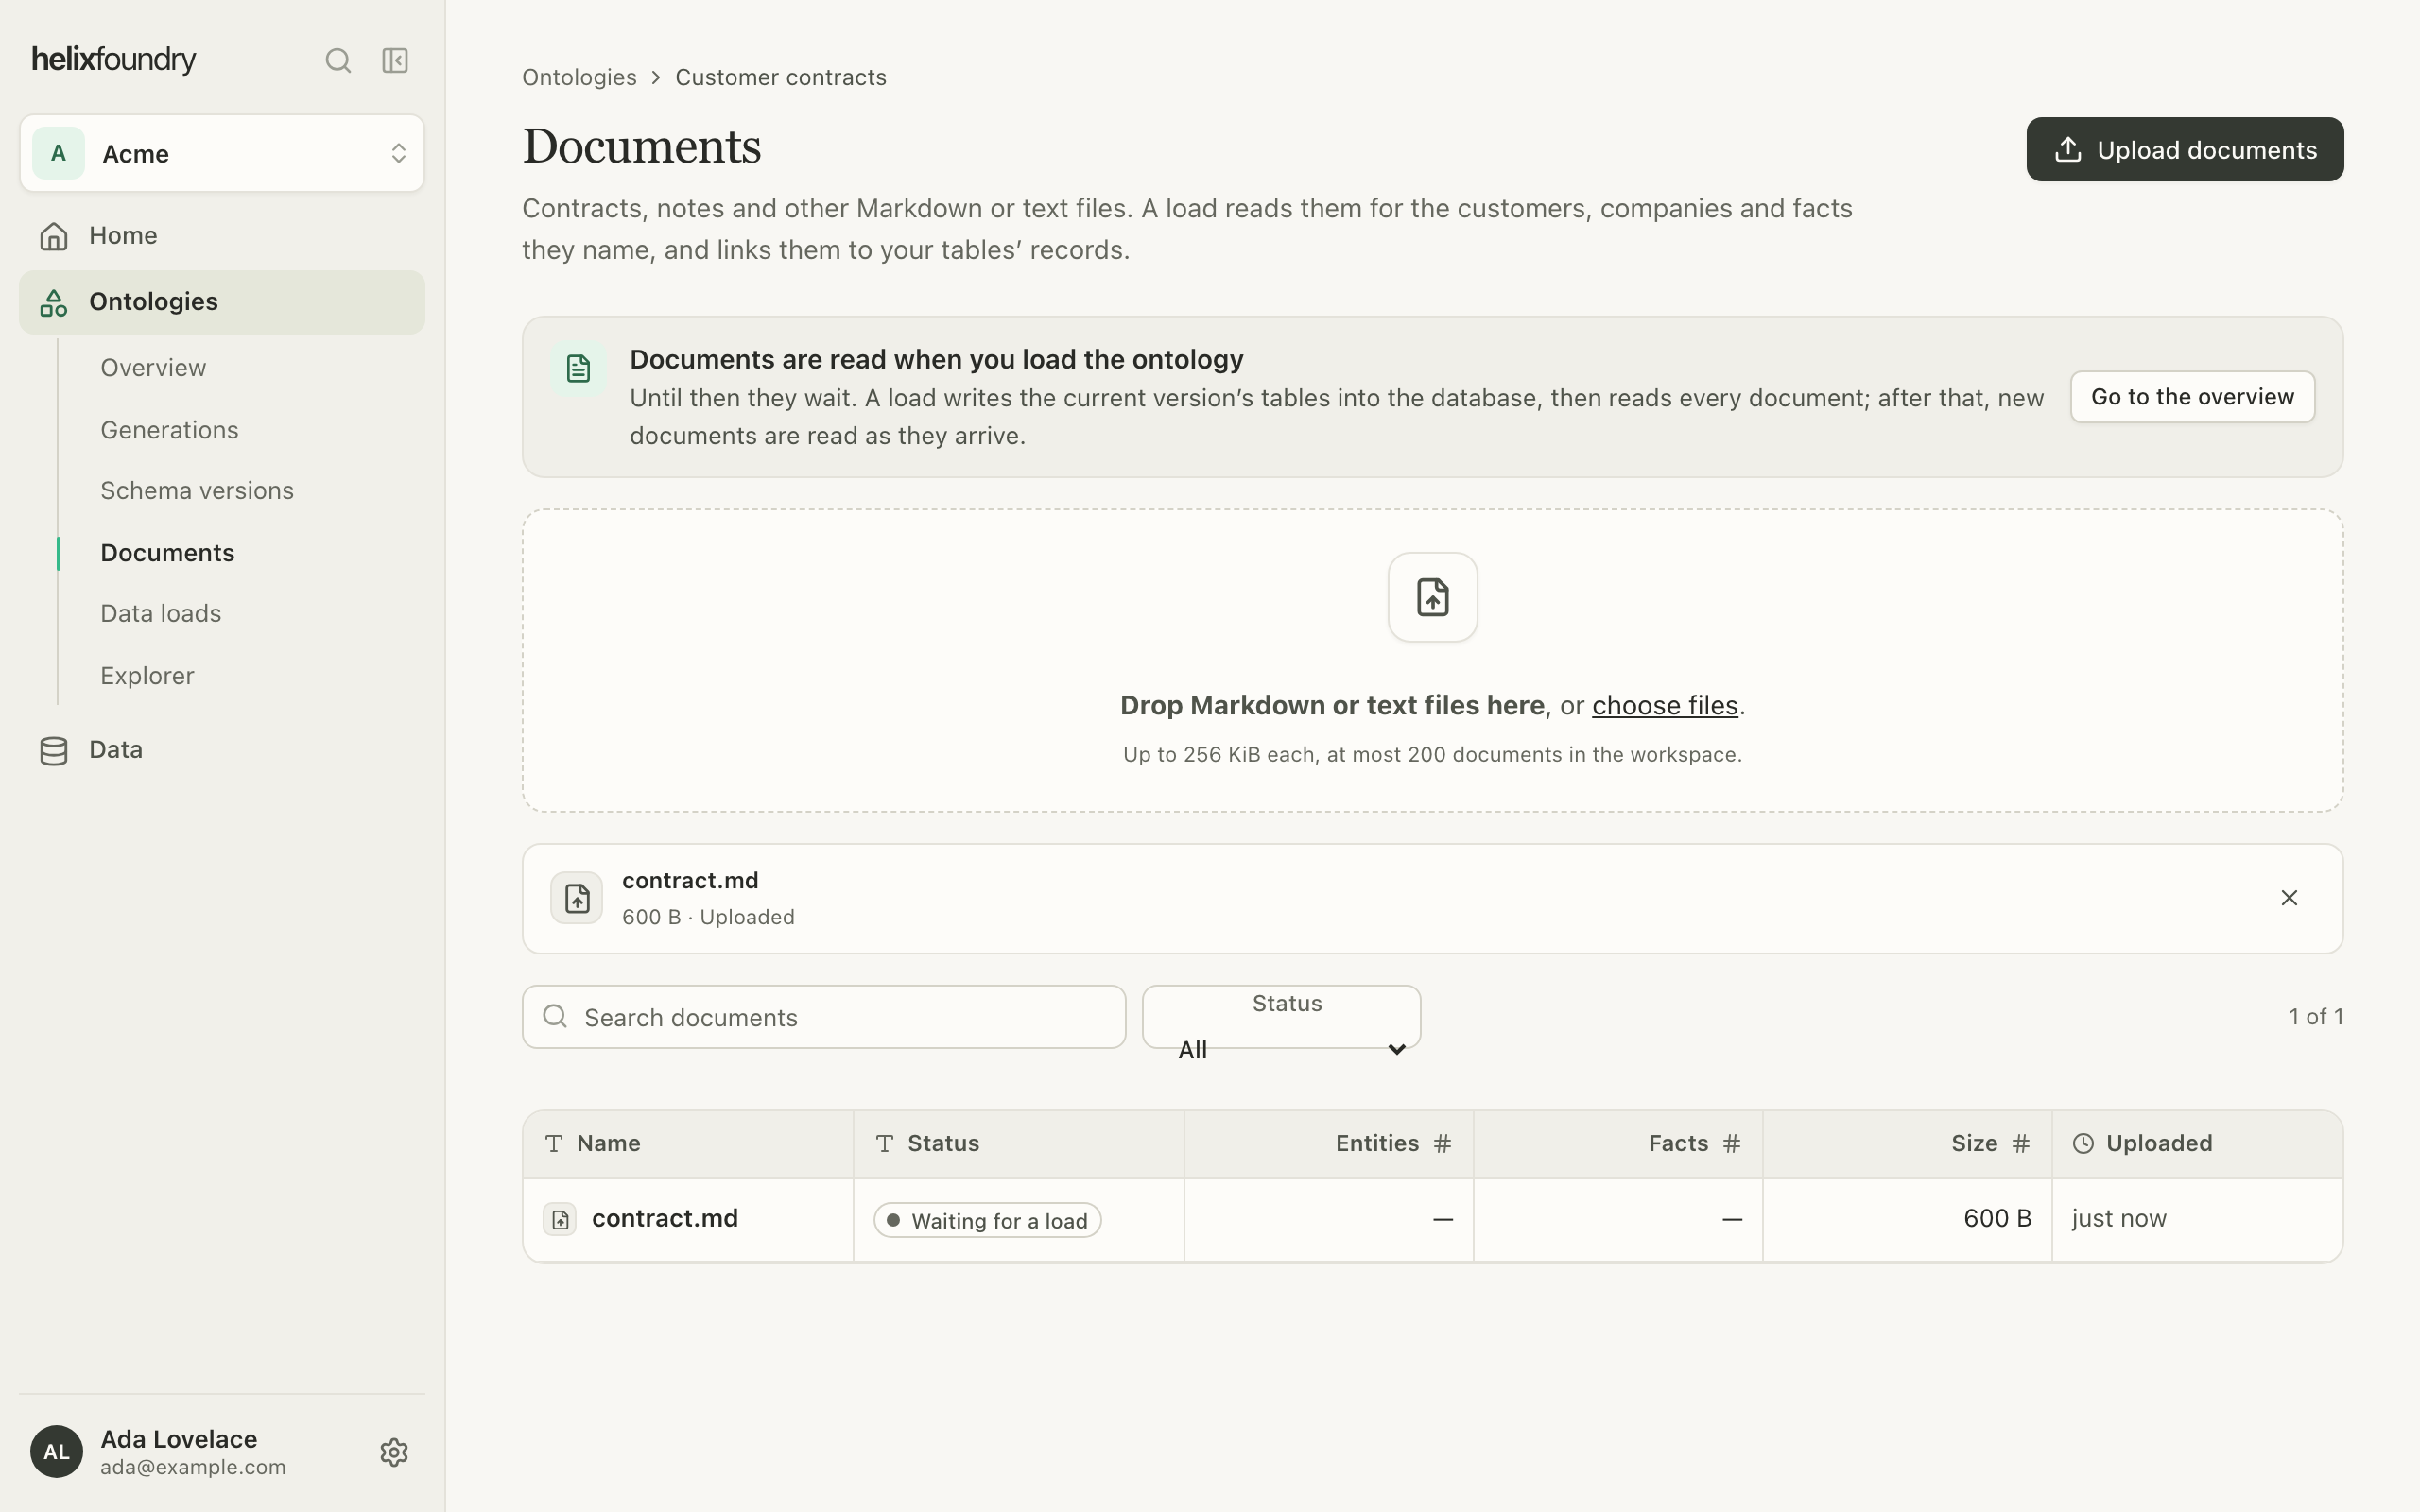2420x1512 pixels.
Task: Click file icon on contract.md upload card
Action: click(x=577, y=898)
